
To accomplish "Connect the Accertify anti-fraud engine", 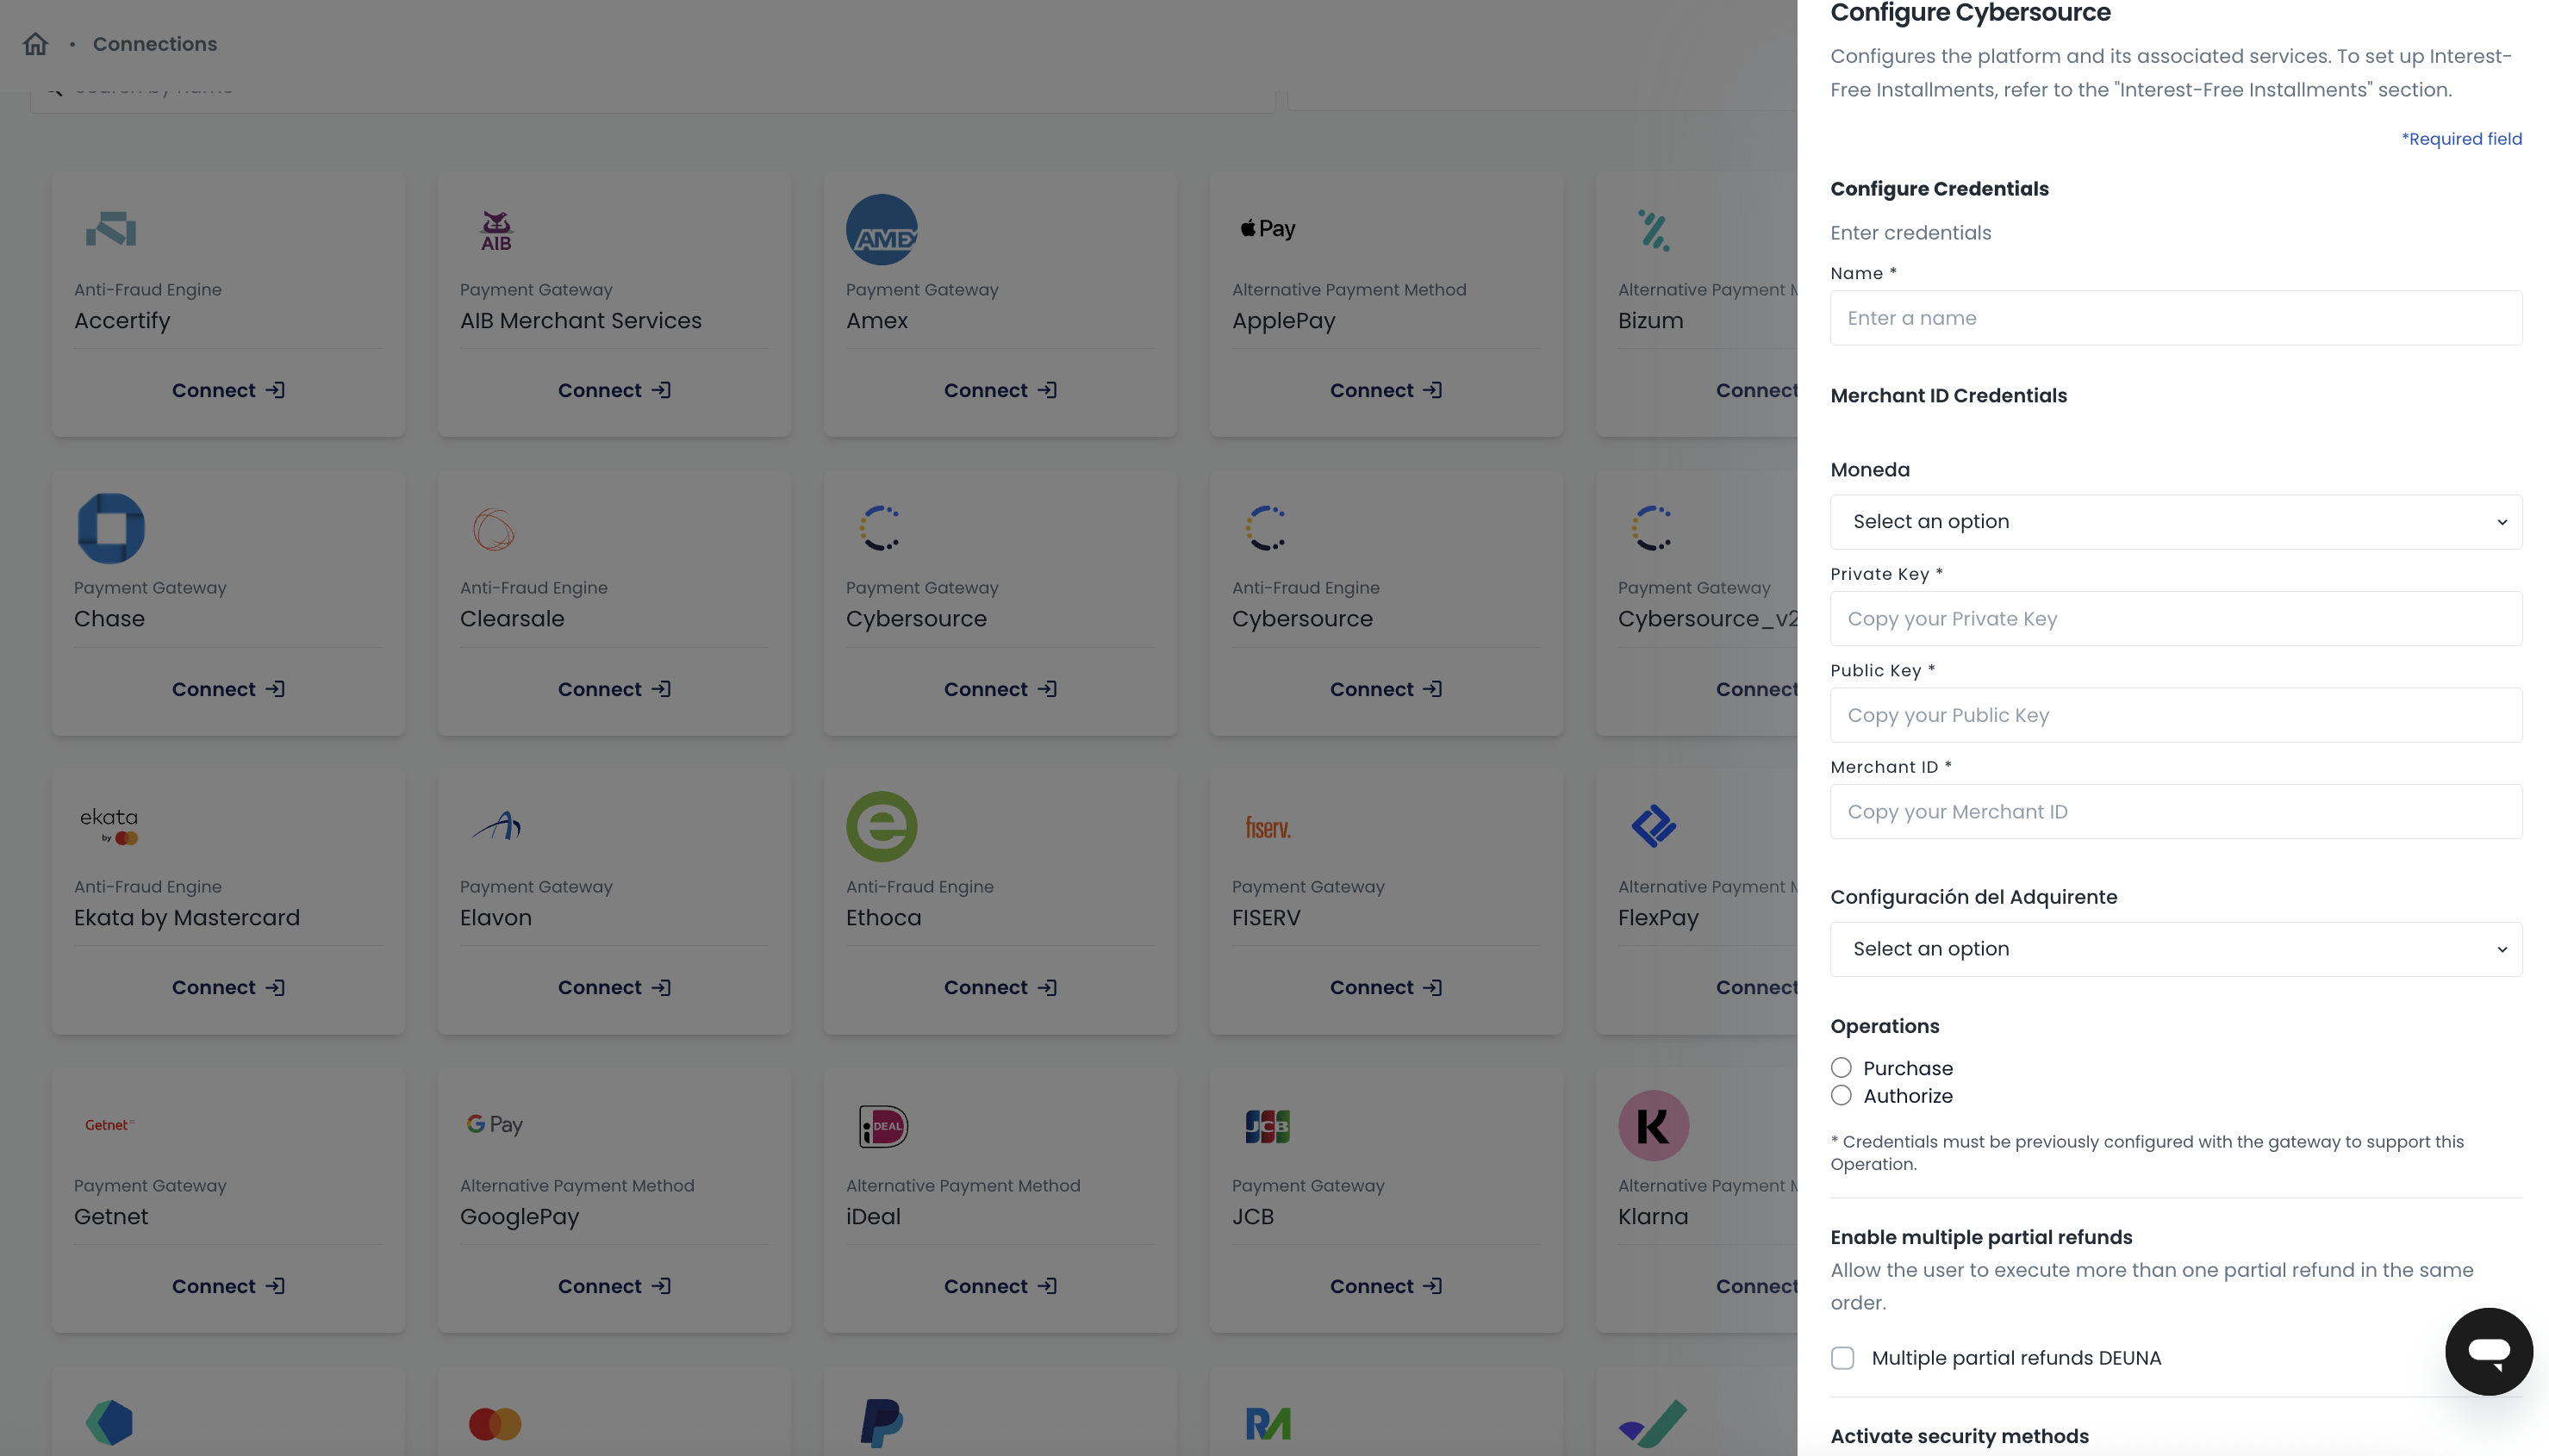I will pyautogui.click(x=228, y=391).
